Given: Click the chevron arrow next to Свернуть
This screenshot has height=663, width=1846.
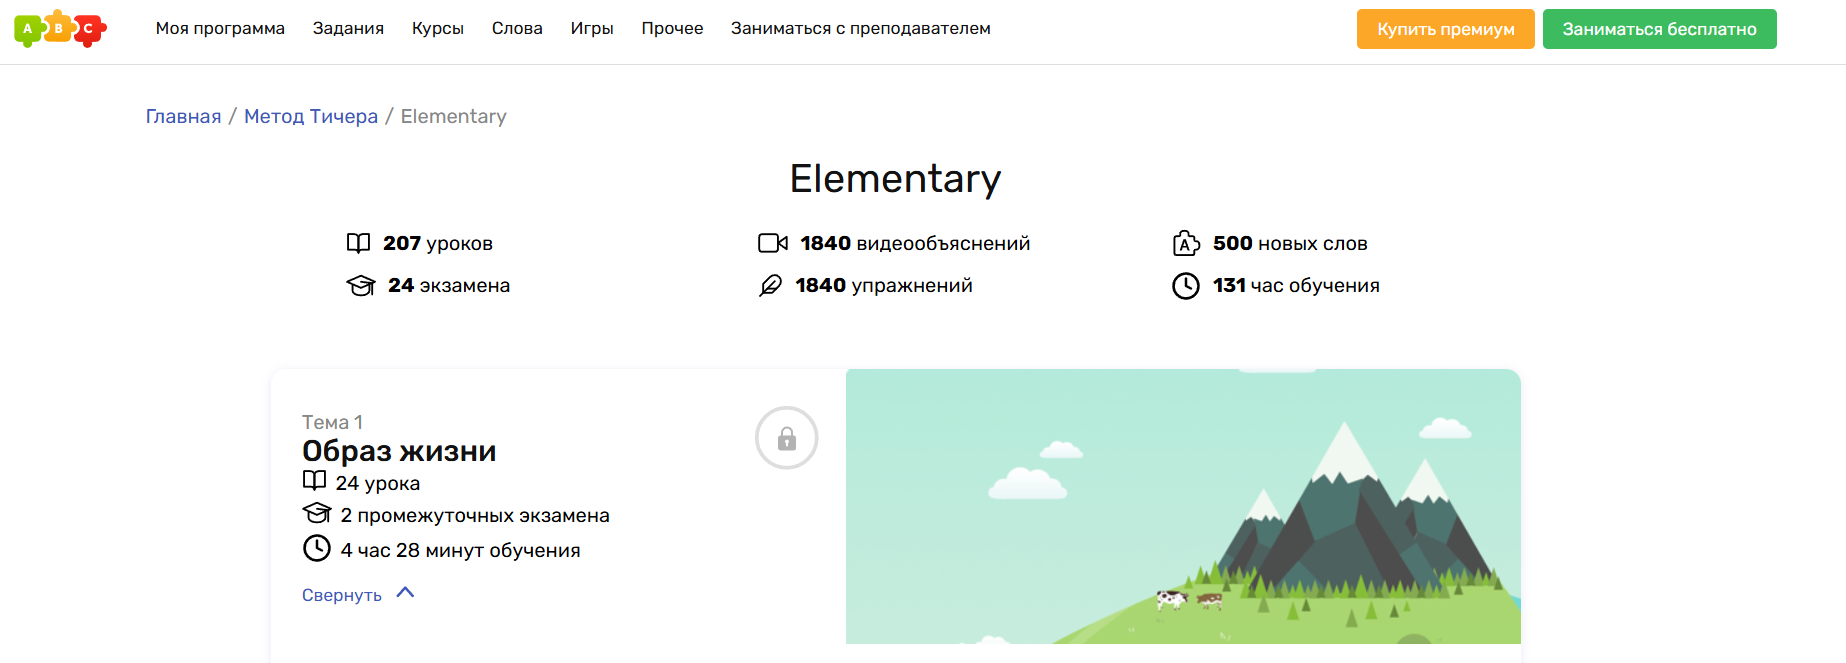Looking at the screenshot, I should [x=405, y=593].
